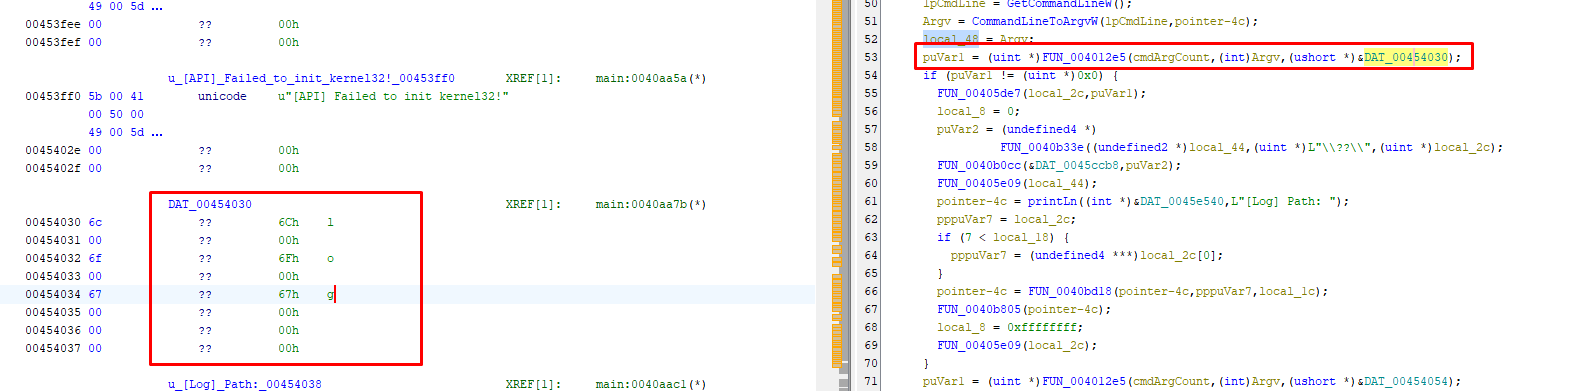The height and width of the screenshot is (391, 1581).
Task: Click DAT_00454054 on line 71
Action: 1406,381
